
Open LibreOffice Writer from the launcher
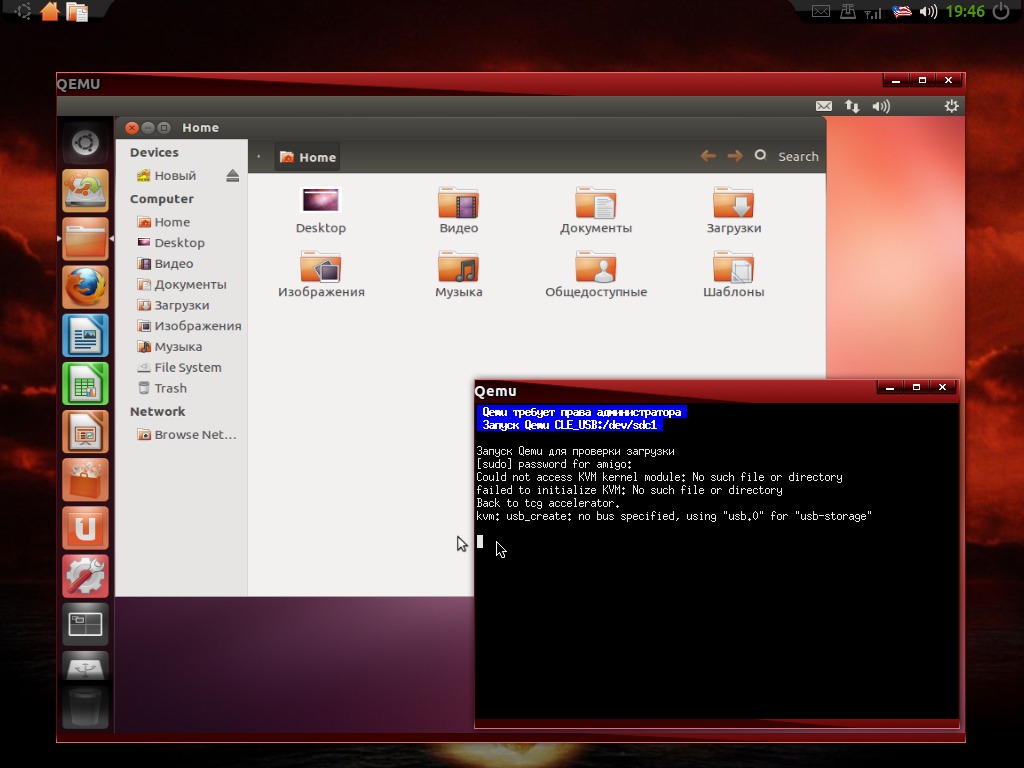[85, 336]
